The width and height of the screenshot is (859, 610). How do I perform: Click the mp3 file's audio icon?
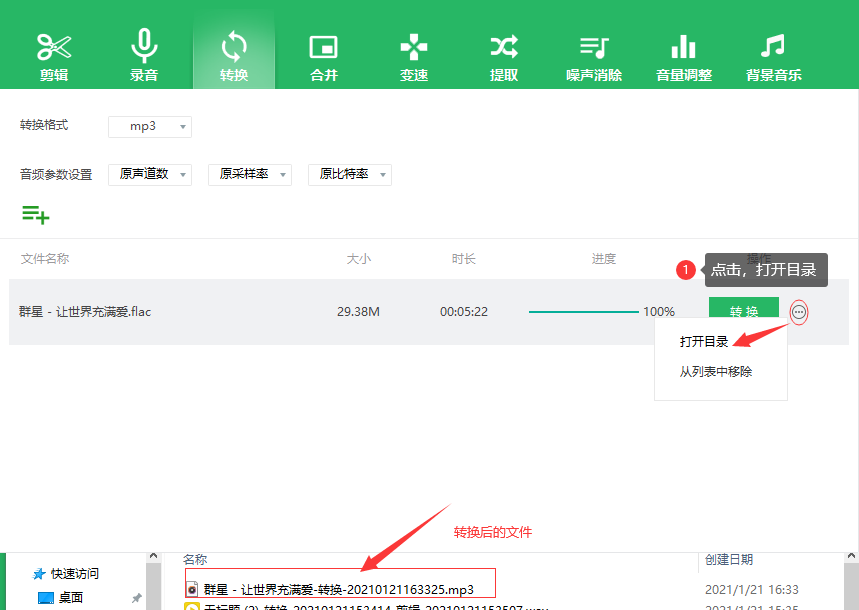coord(192,590)
